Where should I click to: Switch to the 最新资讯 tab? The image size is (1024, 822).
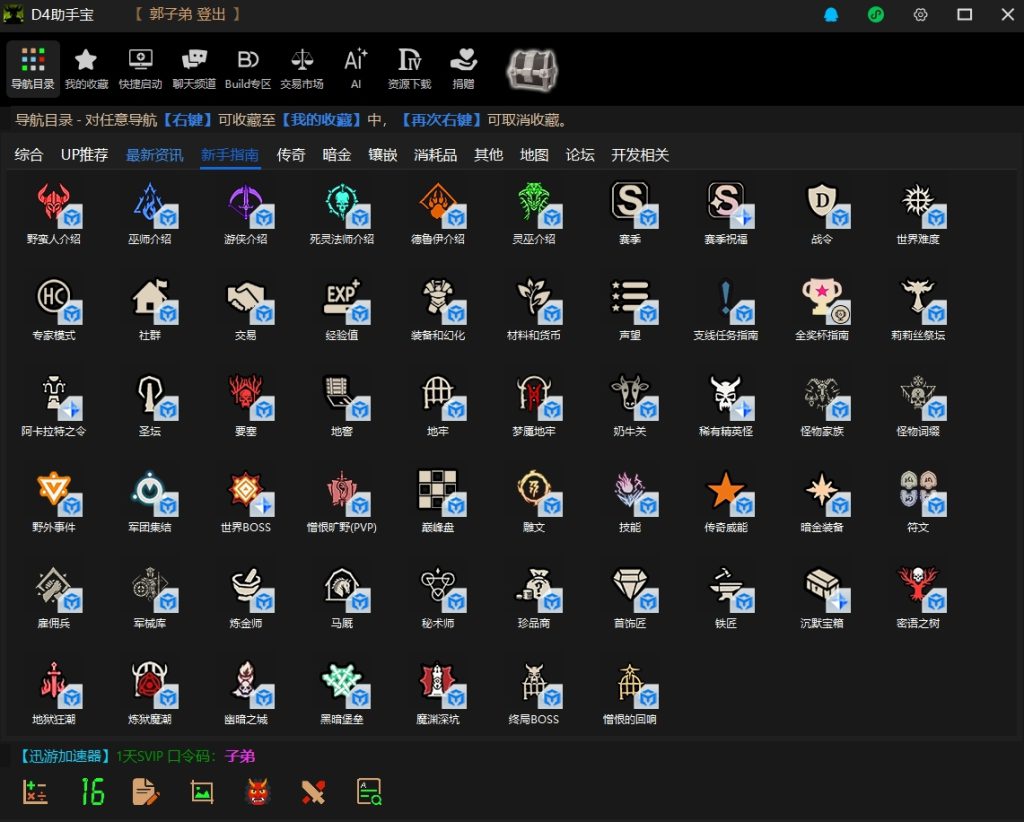coord(154,155)
